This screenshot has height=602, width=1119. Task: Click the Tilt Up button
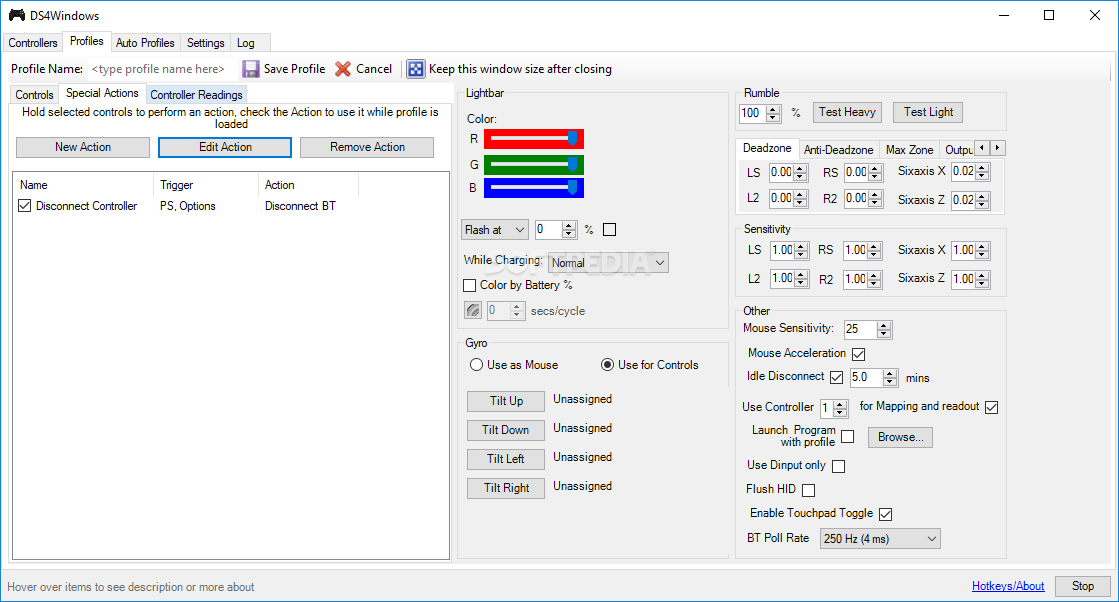tap(506, 401)
